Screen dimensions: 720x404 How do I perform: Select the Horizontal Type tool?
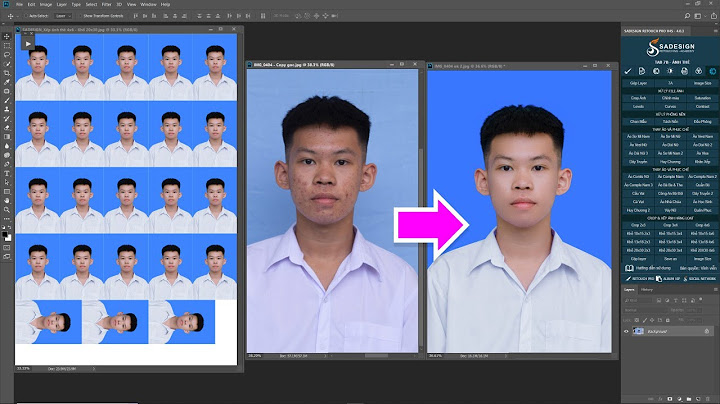click(6, 174)
